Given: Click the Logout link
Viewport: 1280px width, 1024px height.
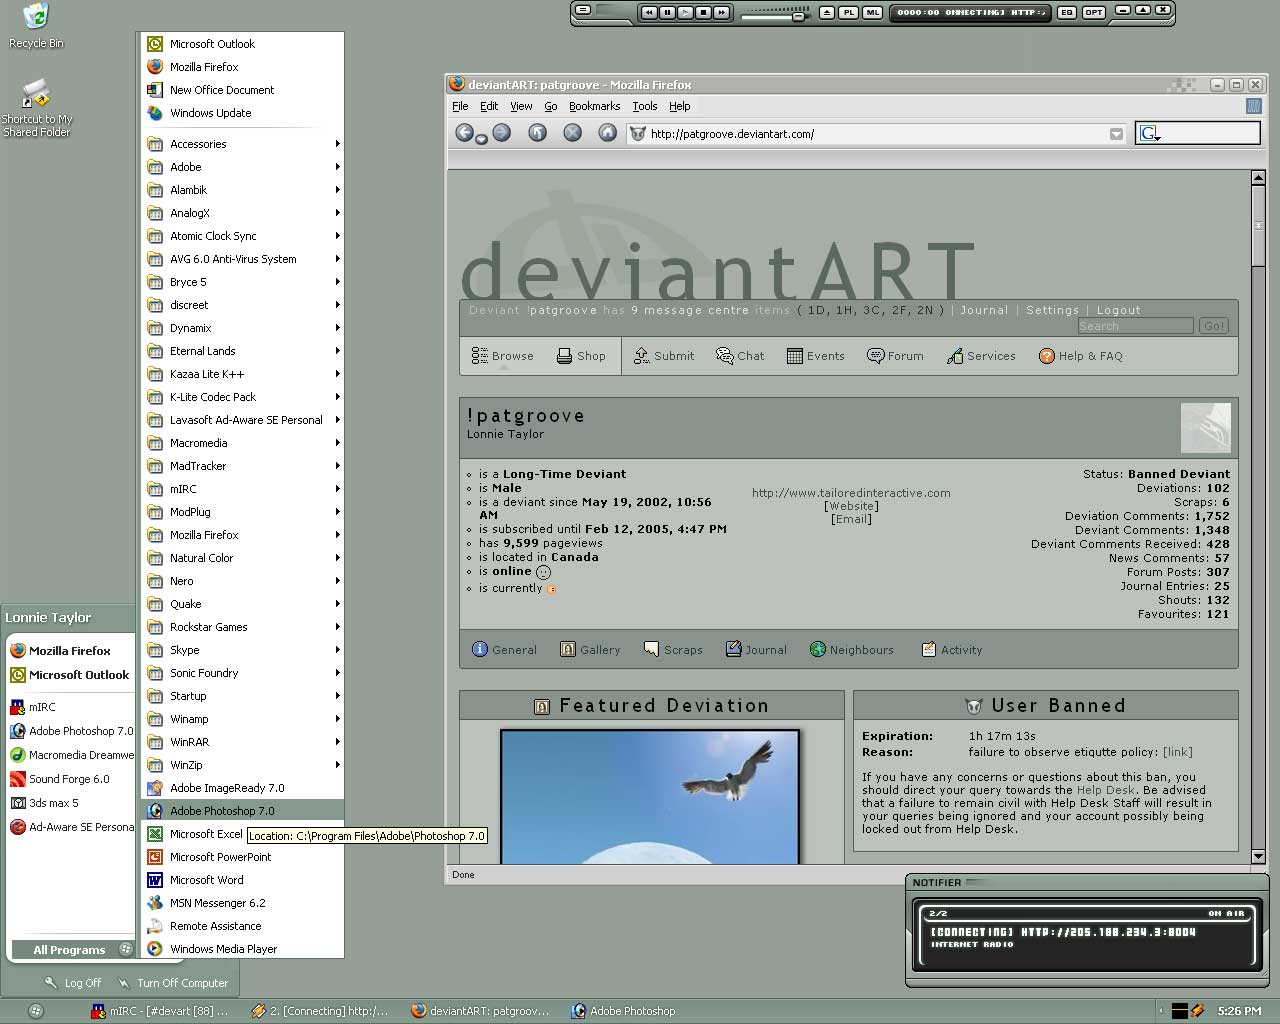Looking at the screenshot, I should (1118, 310).
